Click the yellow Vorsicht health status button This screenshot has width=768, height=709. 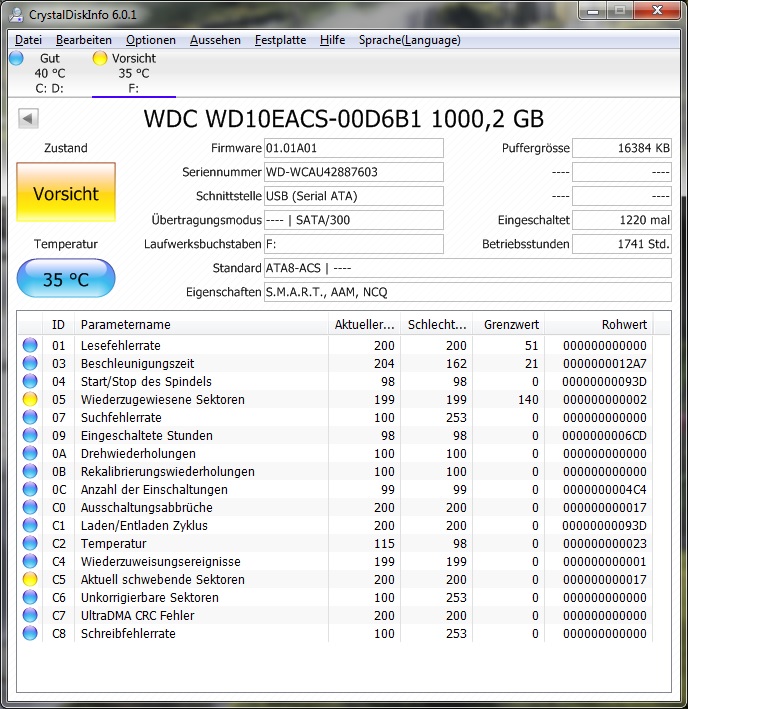(66, 192)
